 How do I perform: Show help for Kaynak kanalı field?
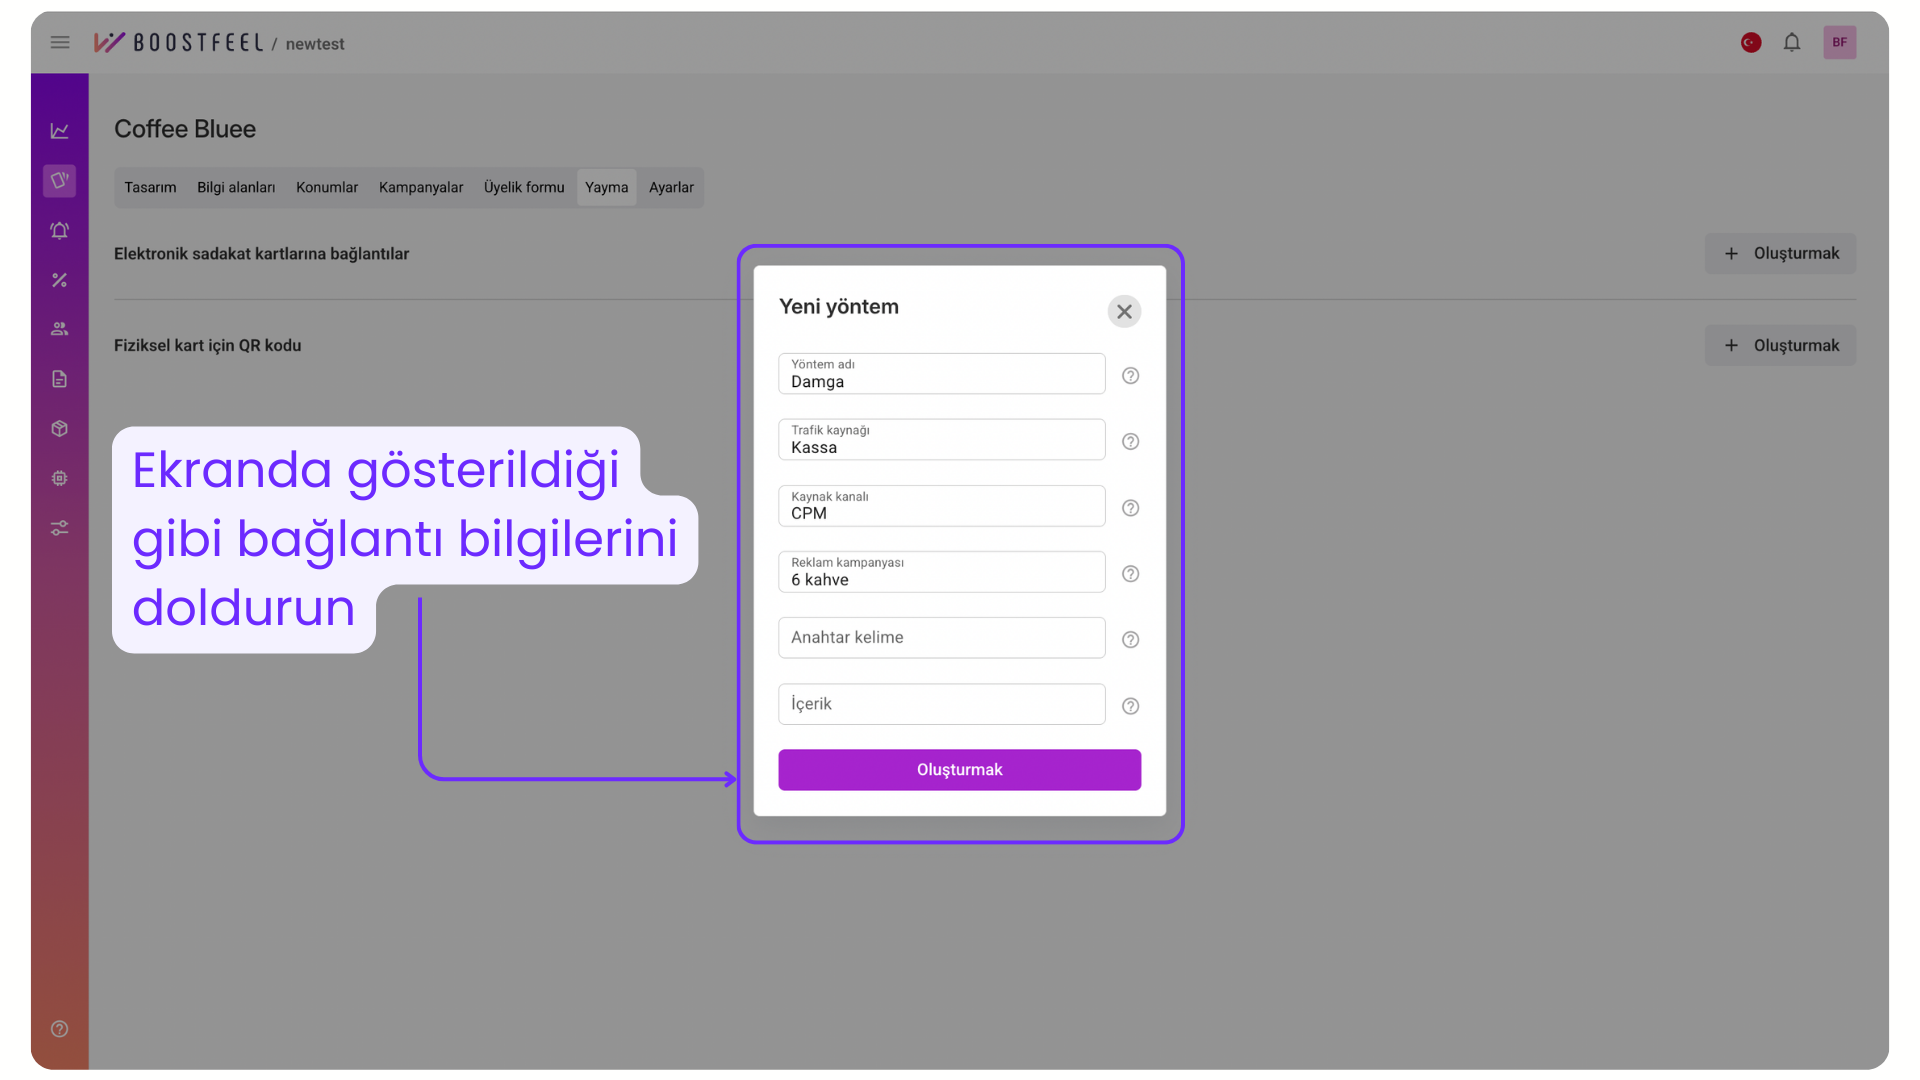point(1130,508)
